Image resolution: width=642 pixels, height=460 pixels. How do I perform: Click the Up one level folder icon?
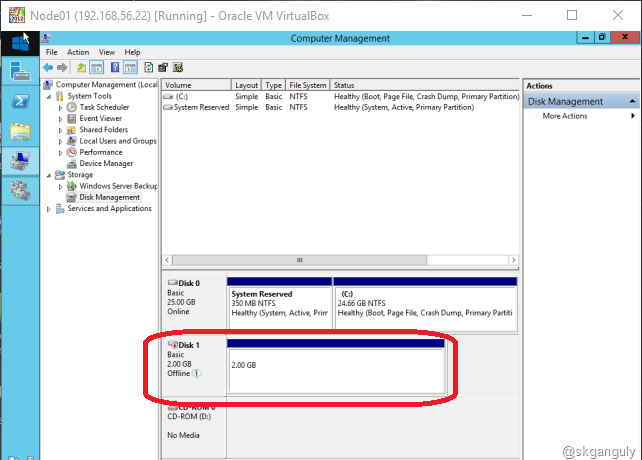81,67
